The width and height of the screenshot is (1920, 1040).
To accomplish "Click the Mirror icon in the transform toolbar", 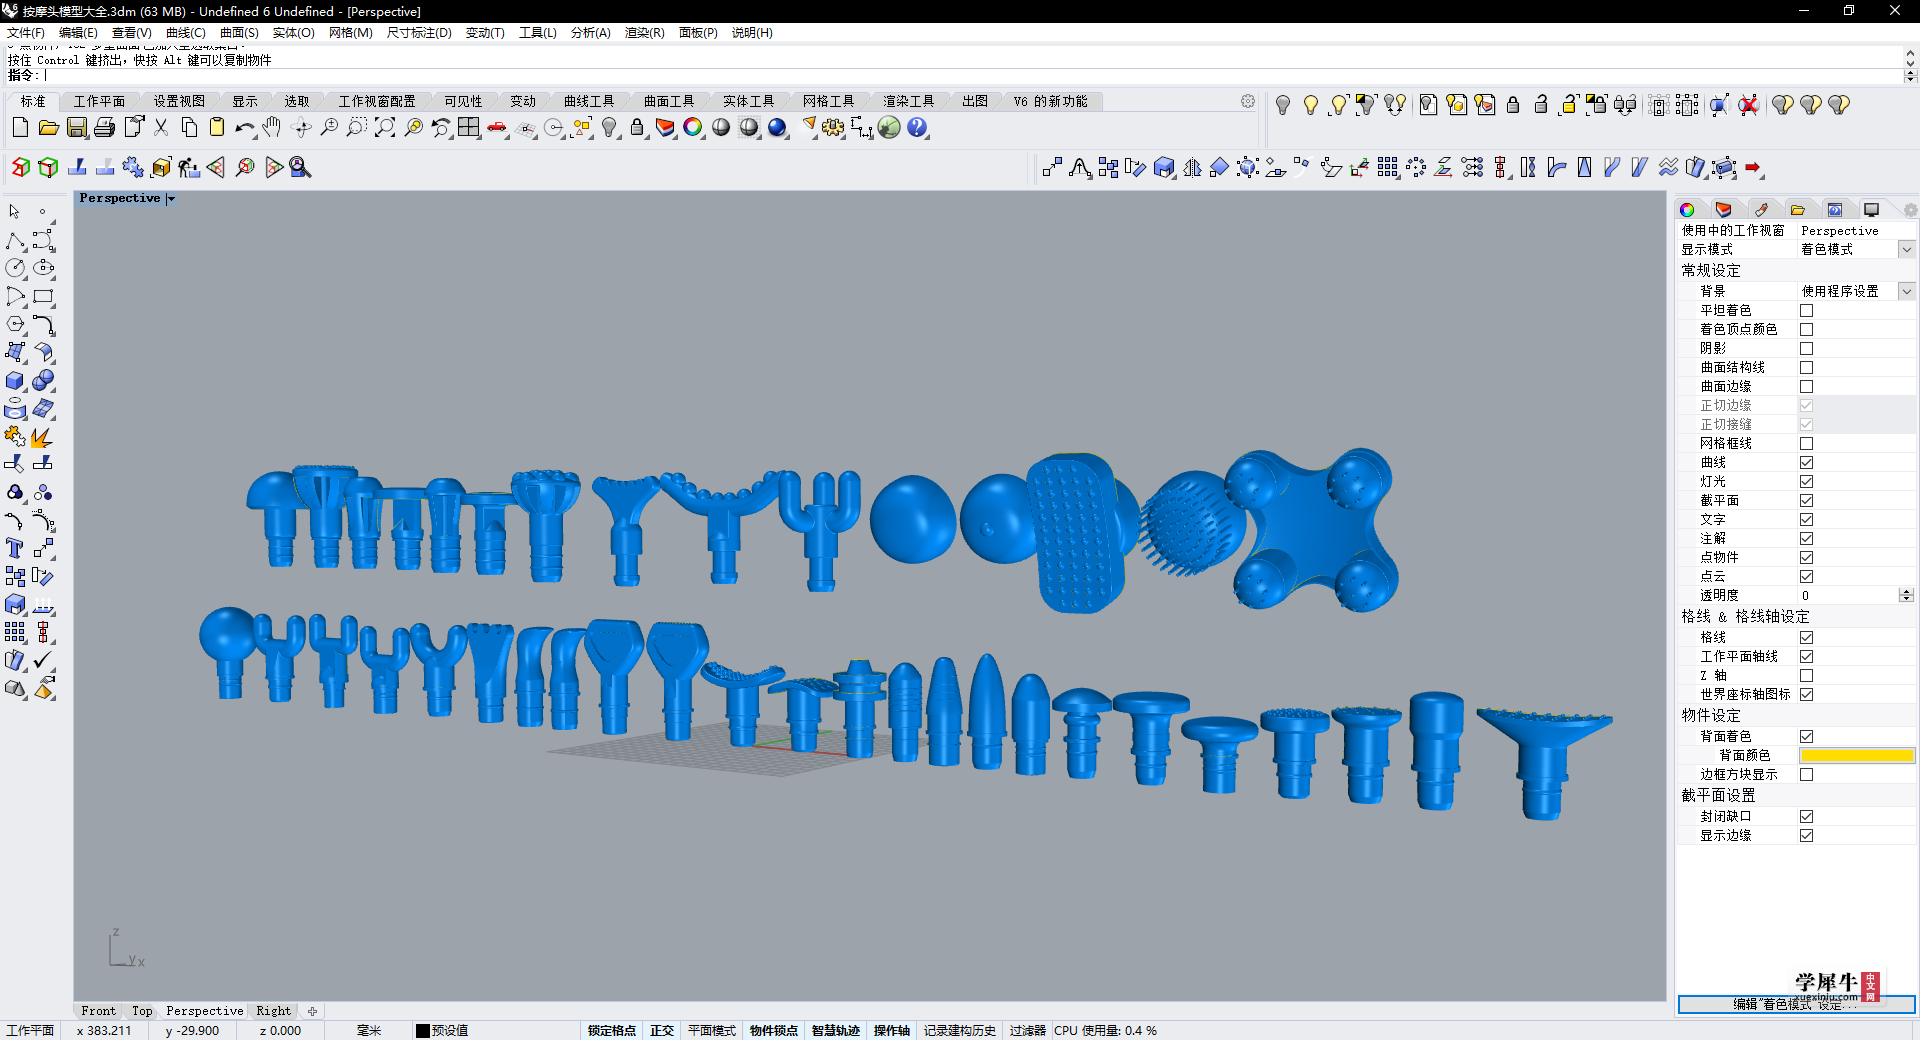I will pyautogui.click(x=1192, y=168).
